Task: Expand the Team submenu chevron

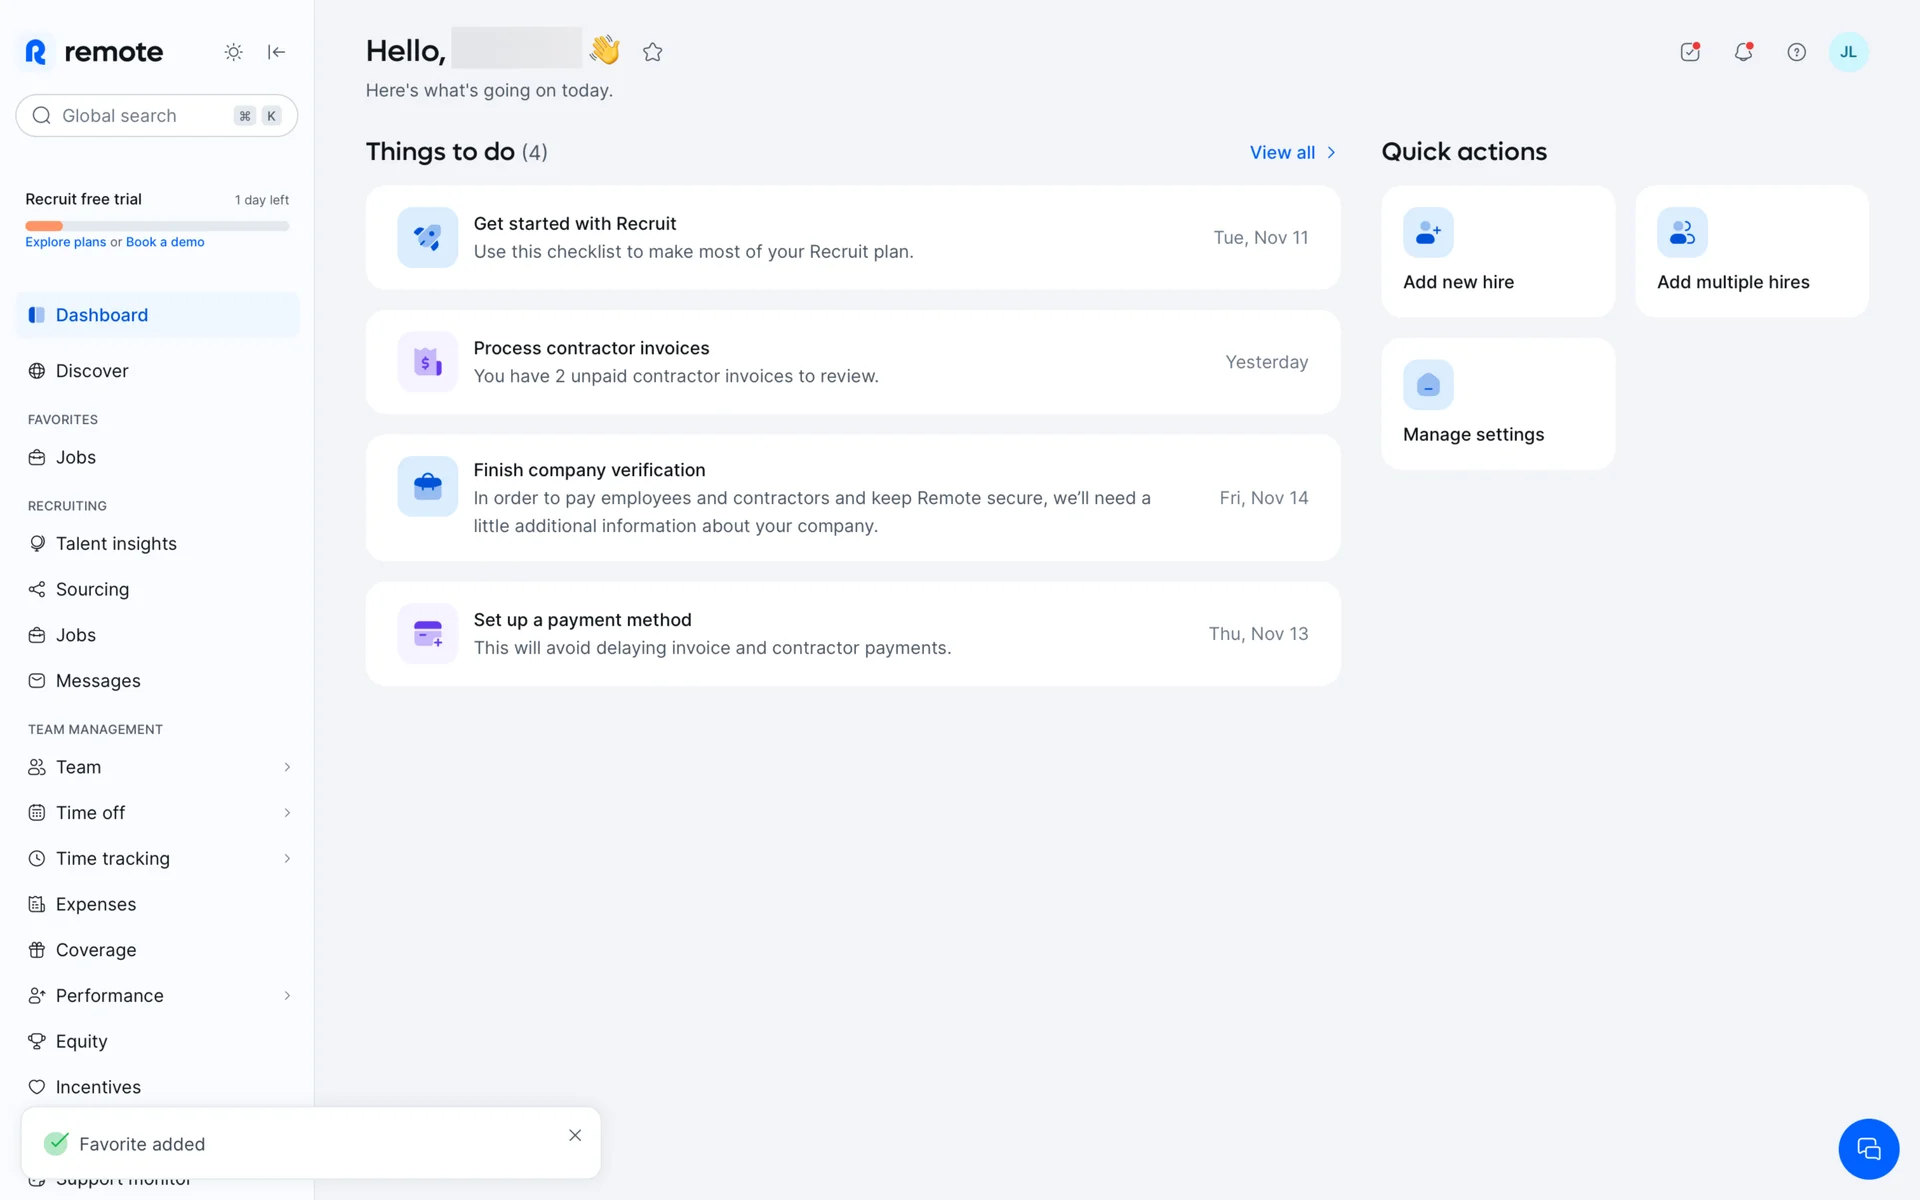Action: 287,767
